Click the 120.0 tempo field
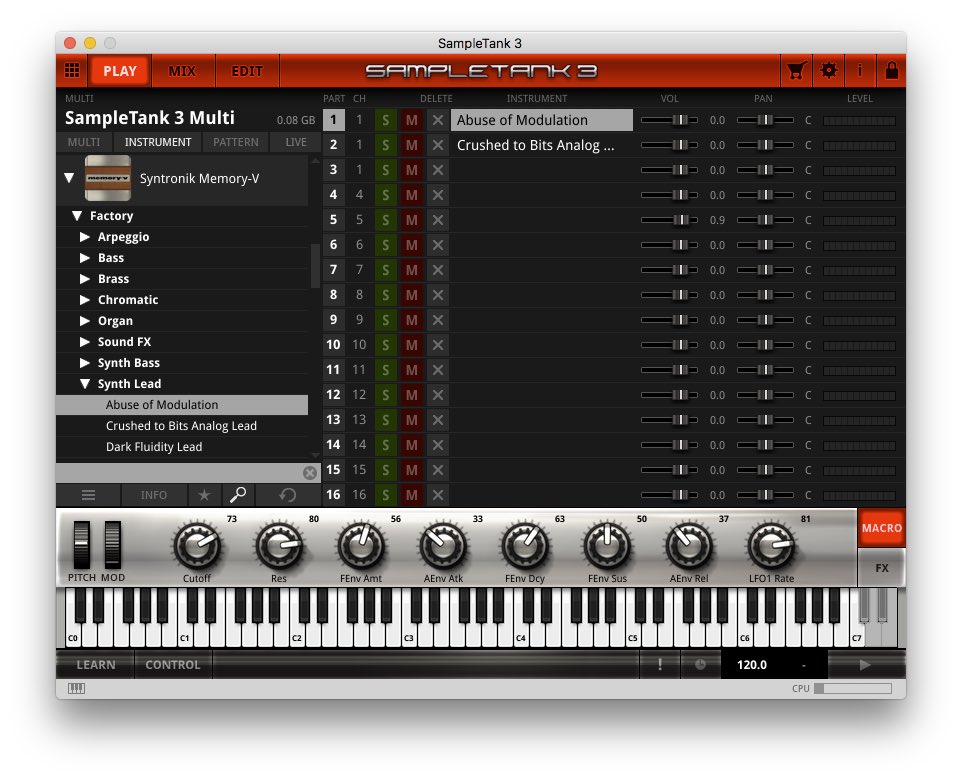Image resolution: width=962 pixels, height=779 pixels. (x=752, y=665)
